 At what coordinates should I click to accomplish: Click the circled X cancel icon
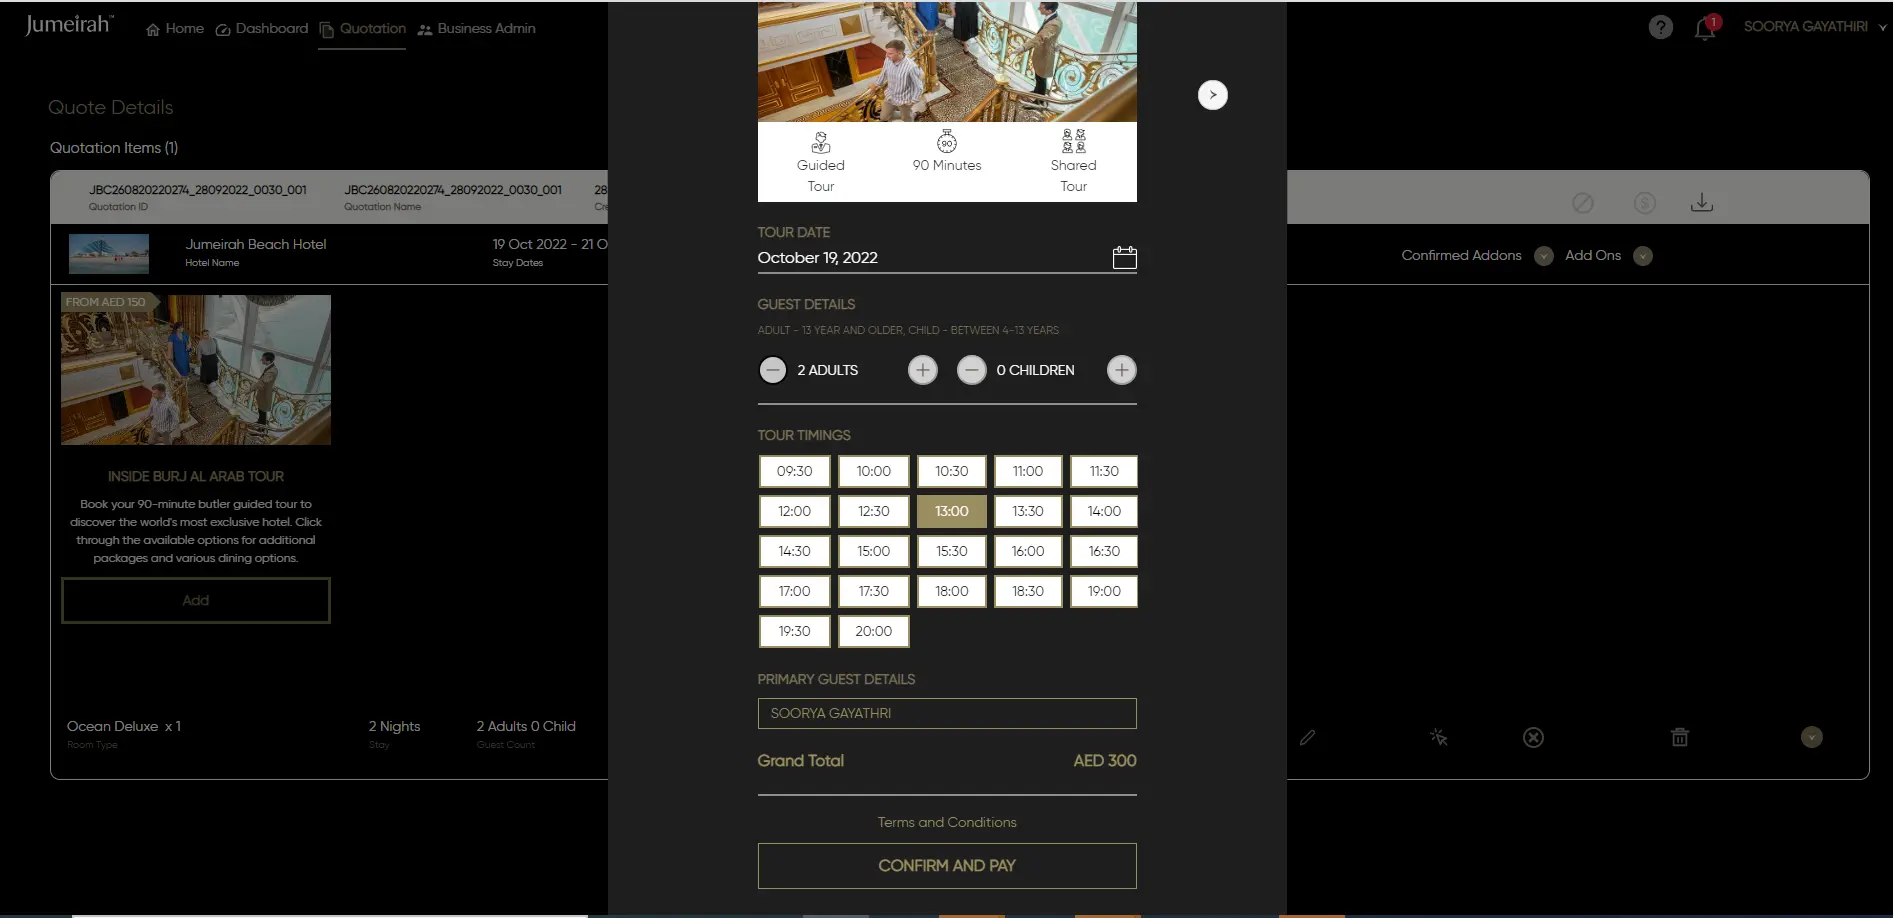click(1533, 738)
